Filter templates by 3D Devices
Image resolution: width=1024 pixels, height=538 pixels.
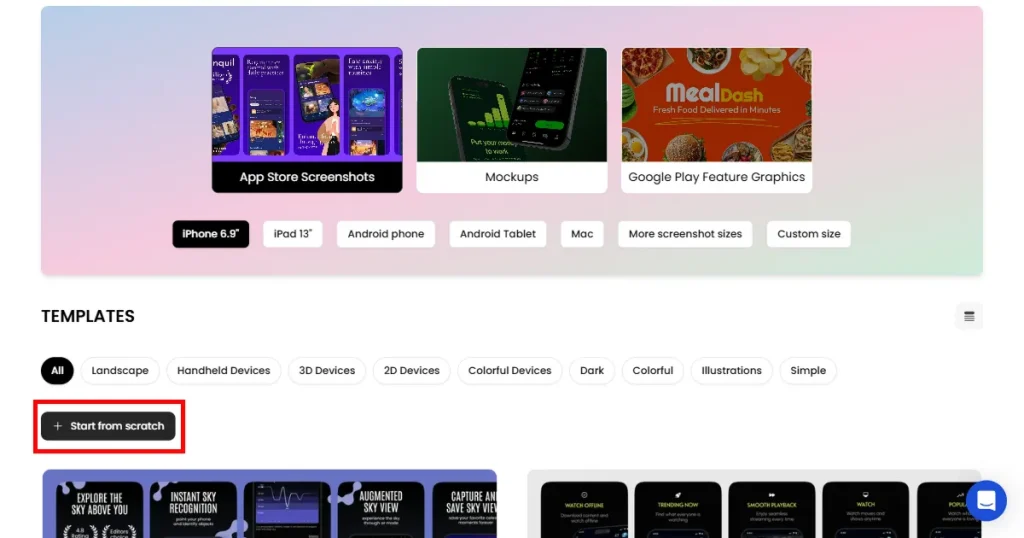327,371
